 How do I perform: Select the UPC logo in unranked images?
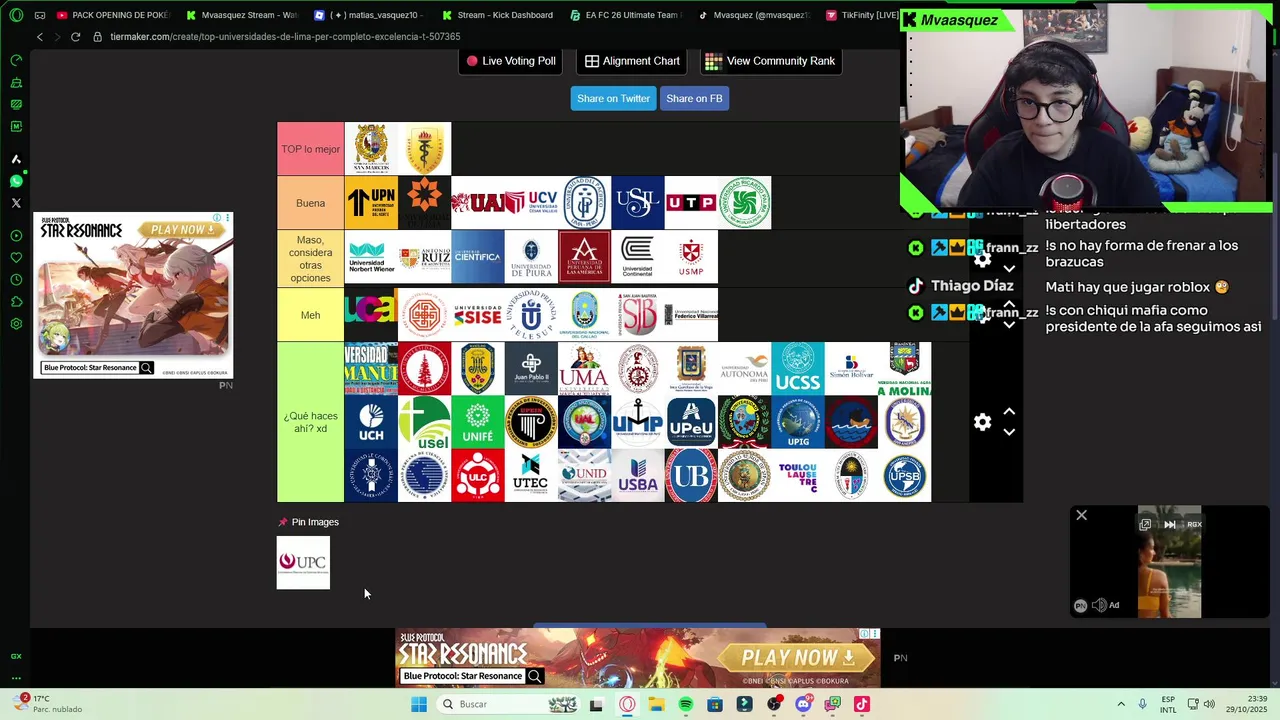(303, 562)
